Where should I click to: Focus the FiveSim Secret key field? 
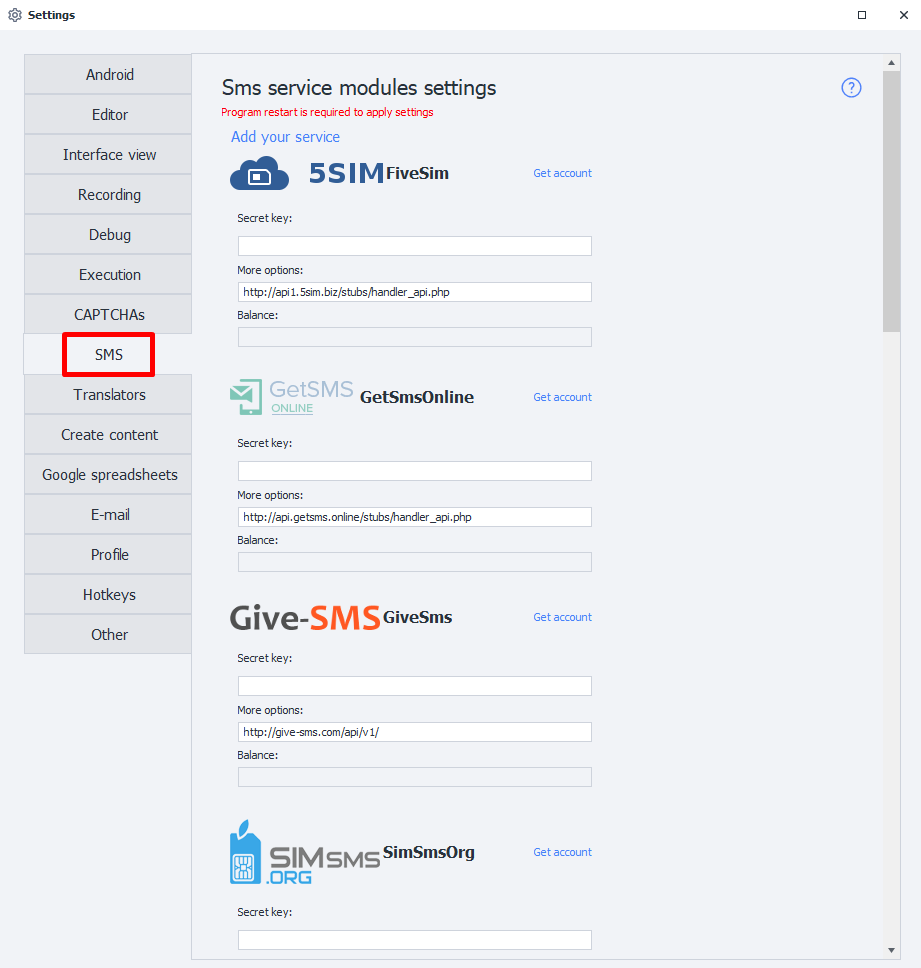[x=414, y=246]
